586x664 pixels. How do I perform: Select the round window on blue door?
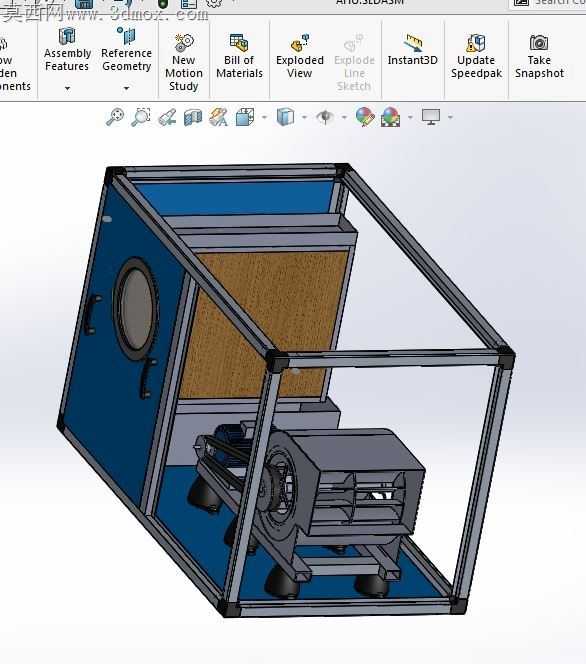pyautogui.click(x=136, y=309)
